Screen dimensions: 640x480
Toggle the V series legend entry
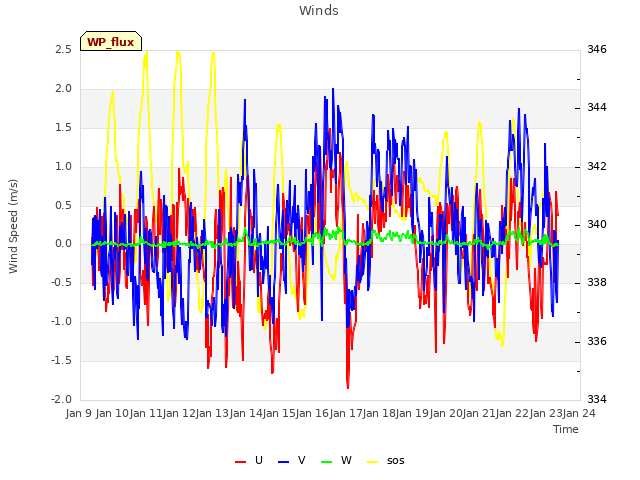(x=292, y=460)
